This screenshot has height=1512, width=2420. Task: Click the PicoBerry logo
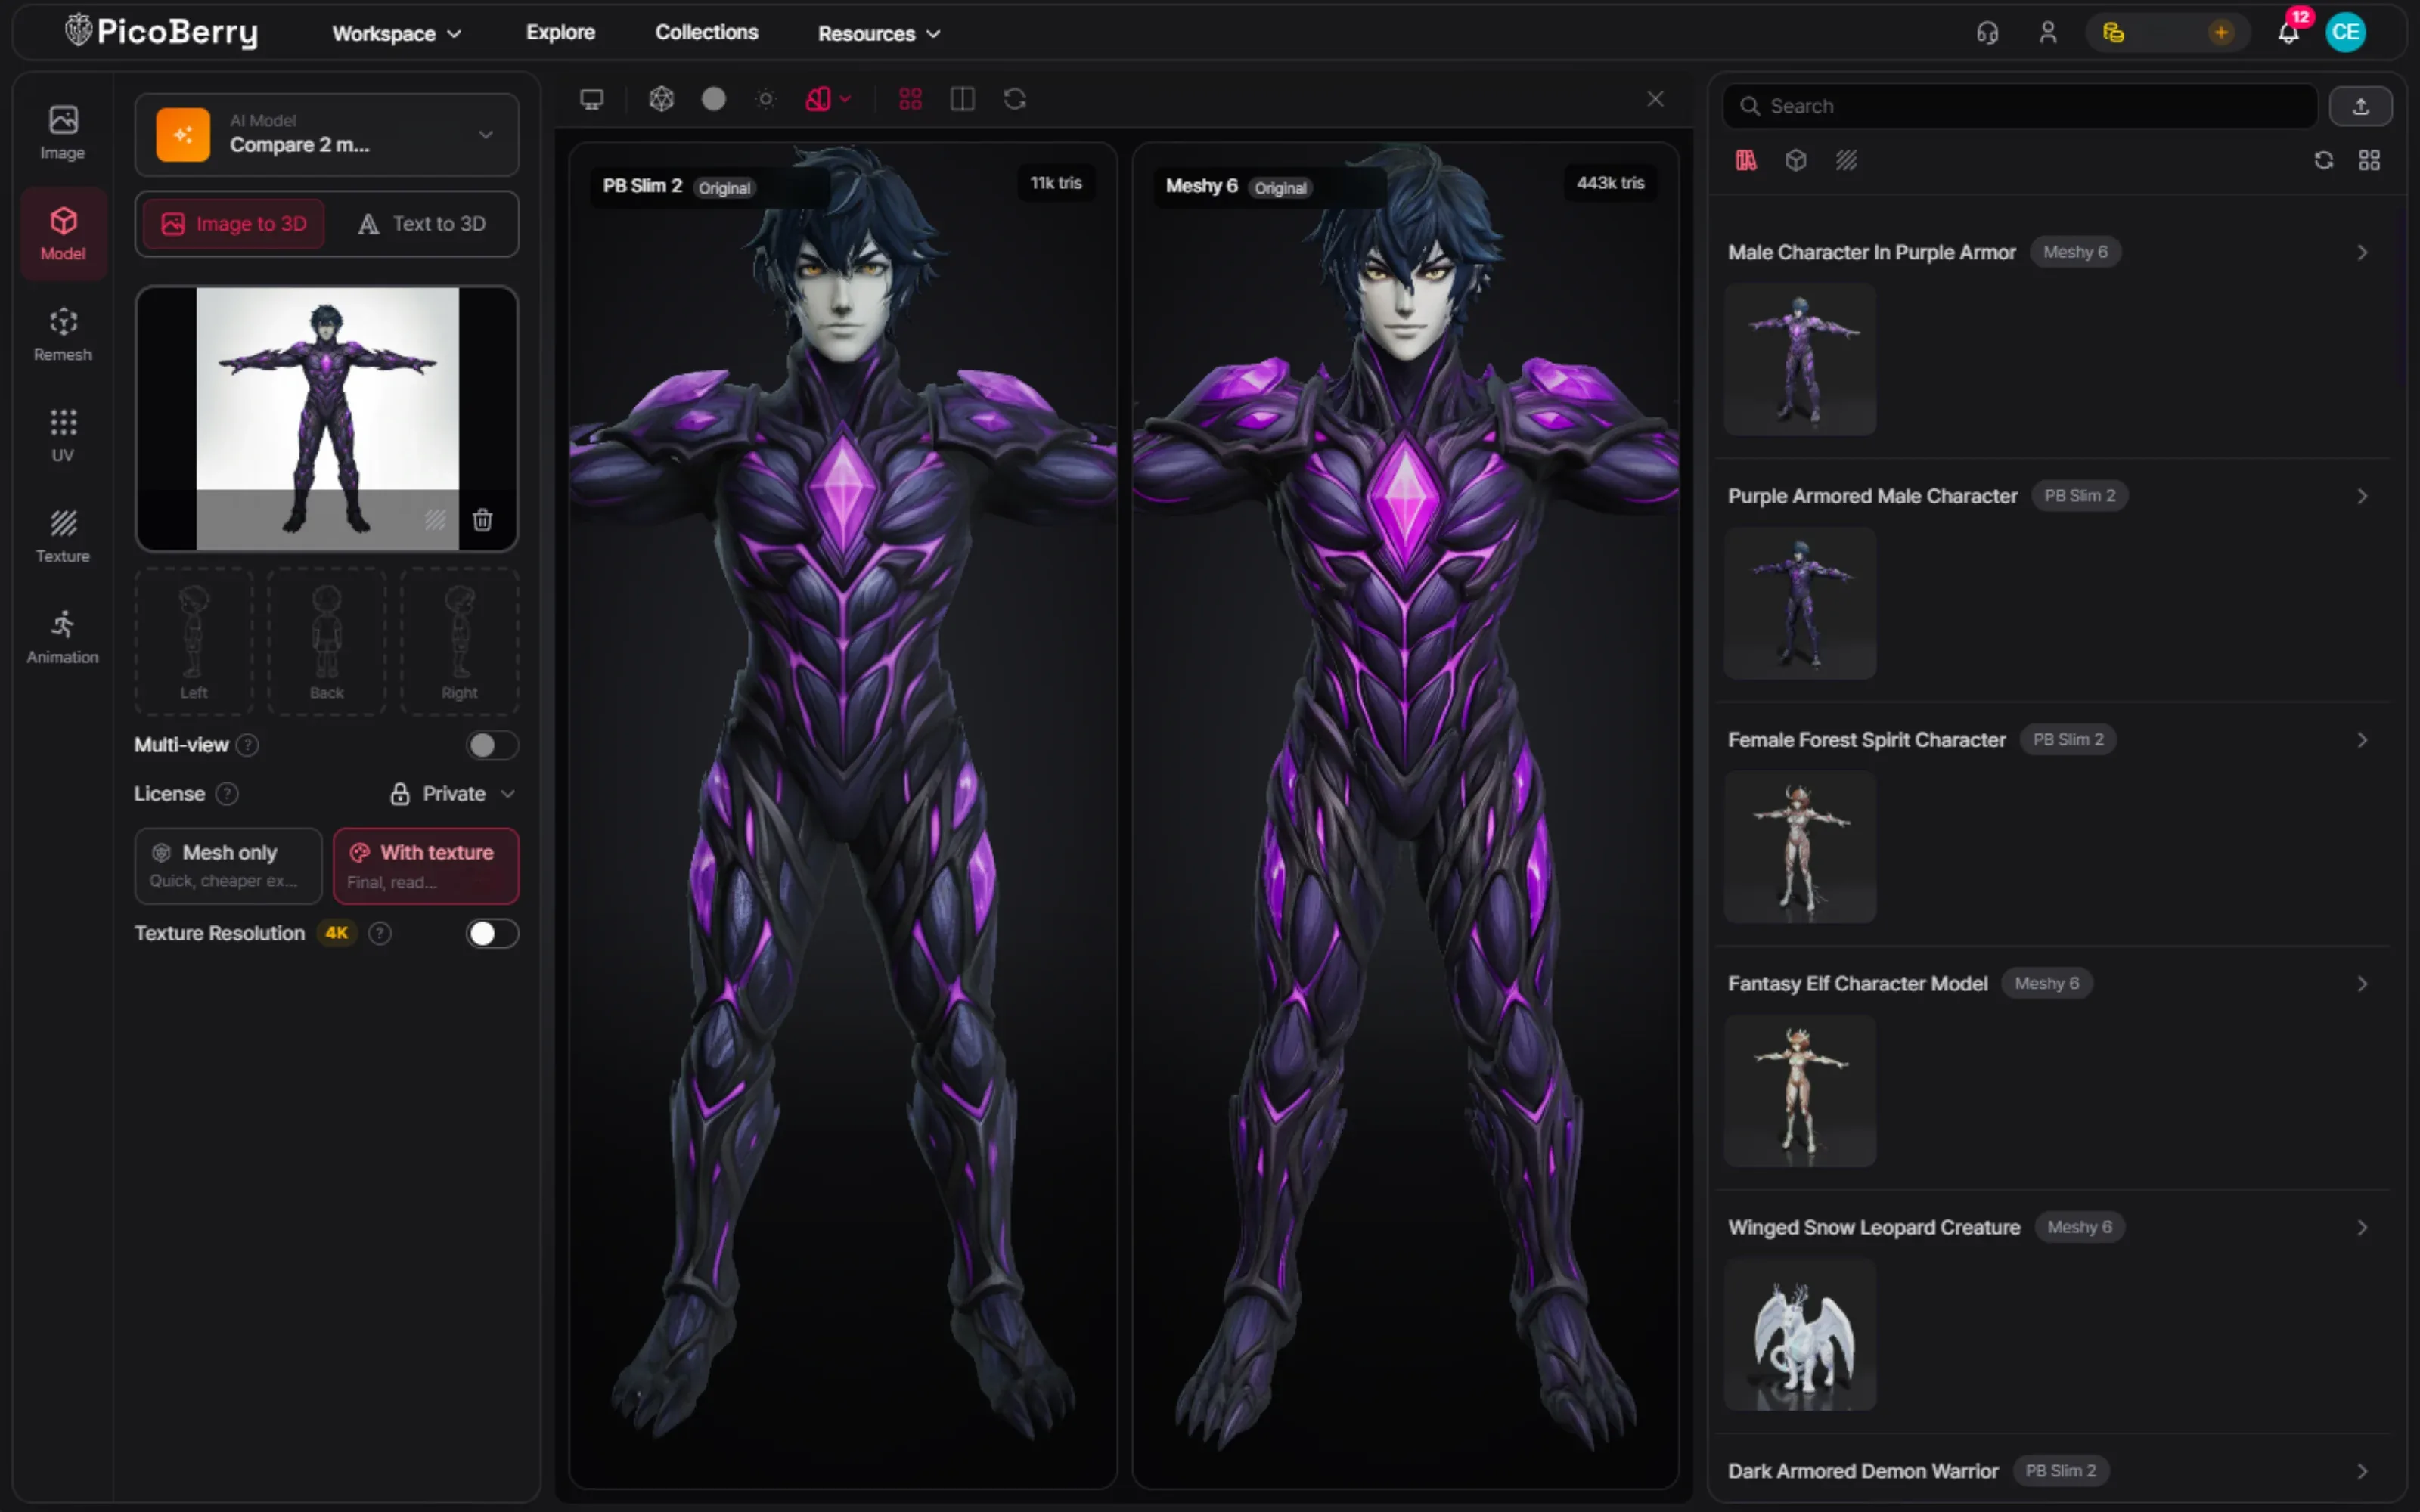[161, 32]
